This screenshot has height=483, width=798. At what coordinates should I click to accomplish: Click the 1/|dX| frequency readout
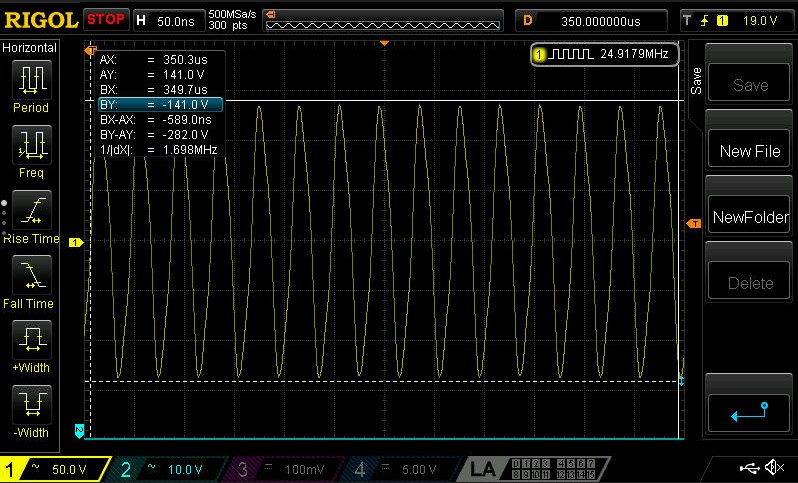160,150
